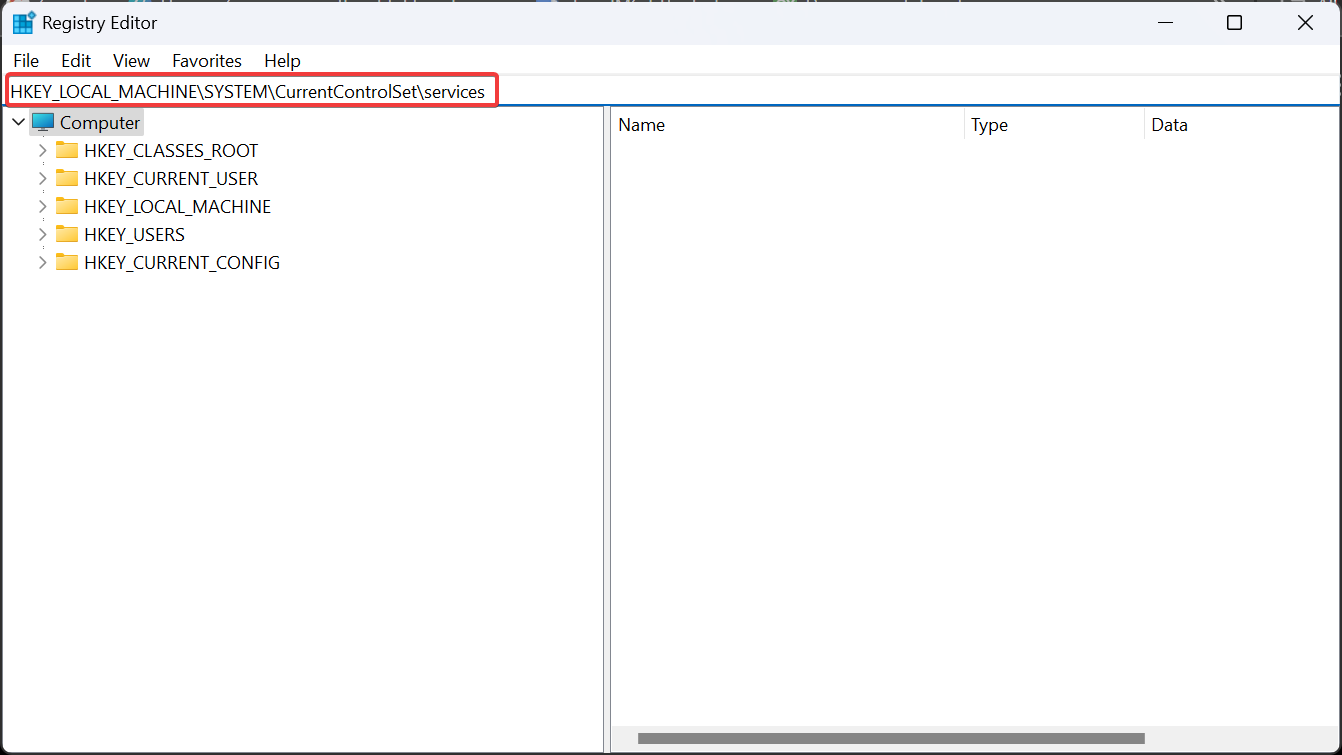Expand HKEY_USERS chevron

coord(42,235)
